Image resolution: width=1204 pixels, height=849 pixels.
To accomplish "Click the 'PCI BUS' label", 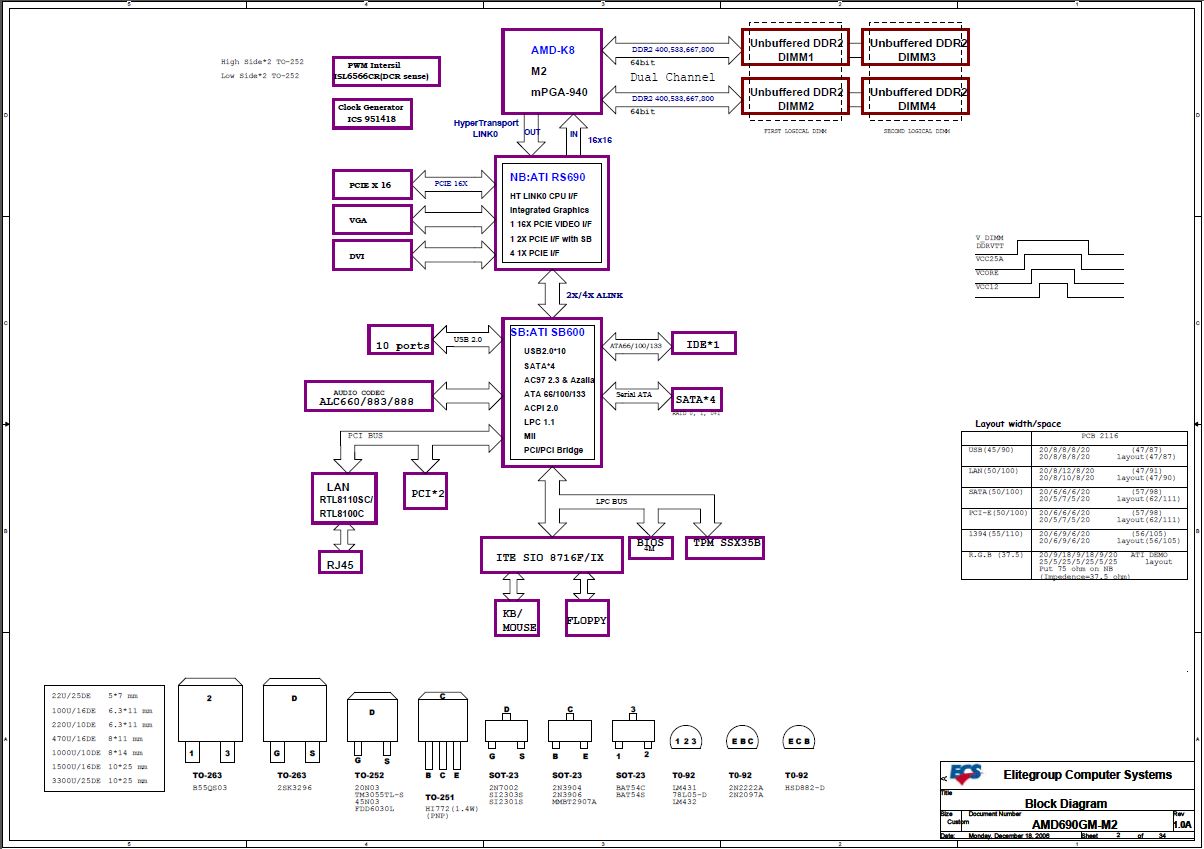I will coord(365,436).
